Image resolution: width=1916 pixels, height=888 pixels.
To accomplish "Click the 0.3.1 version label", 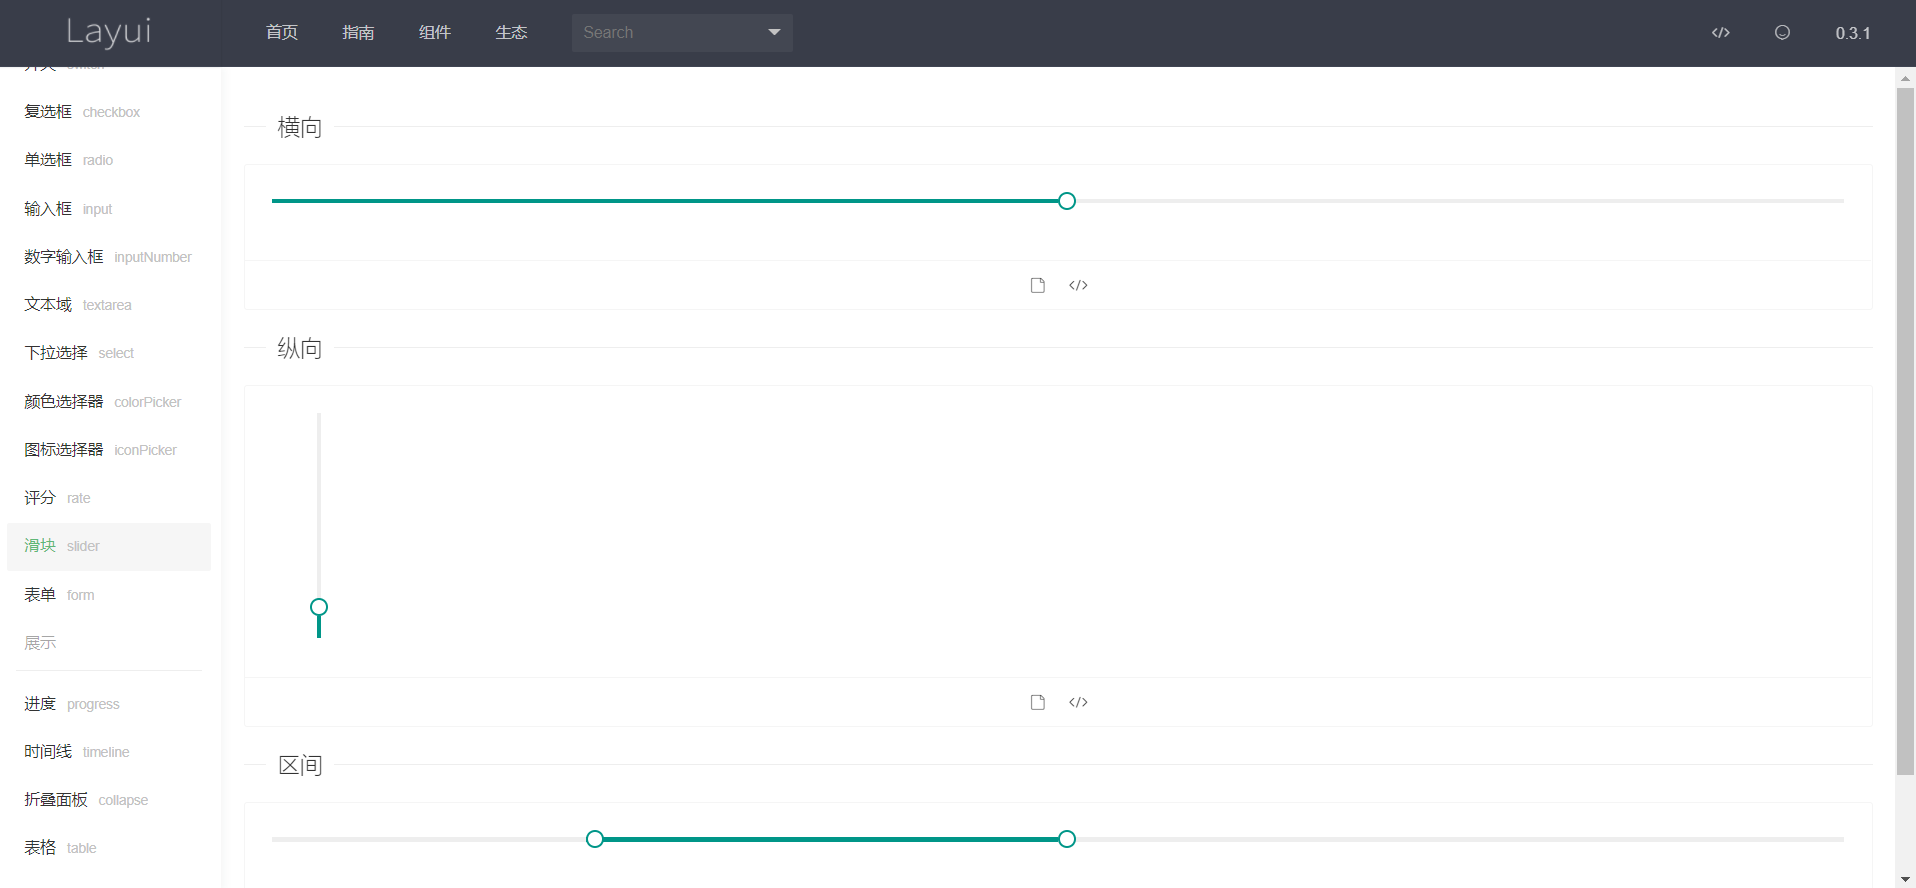I will 1852,33.
